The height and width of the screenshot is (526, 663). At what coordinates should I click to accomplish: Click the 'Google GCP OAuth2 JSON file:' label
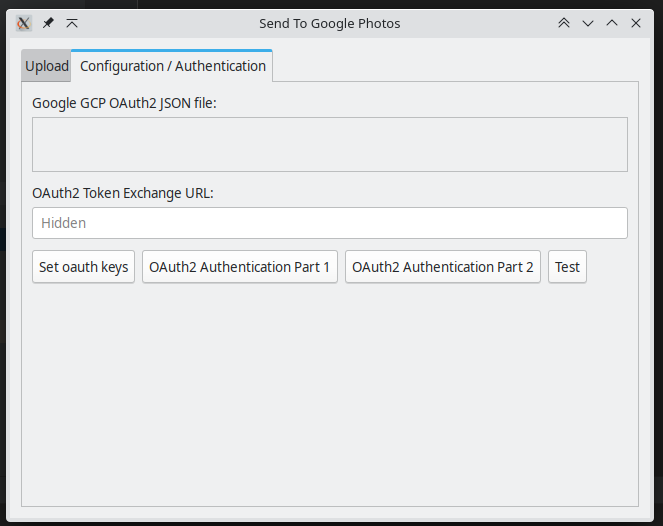[x=124, y=103]
